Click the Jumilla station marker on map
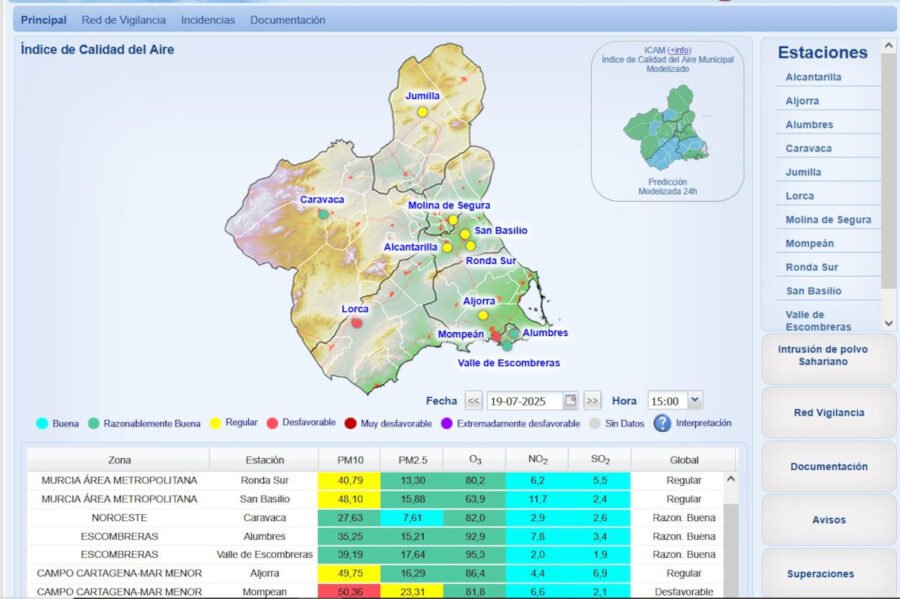900x599 pixels. (423, 112)
